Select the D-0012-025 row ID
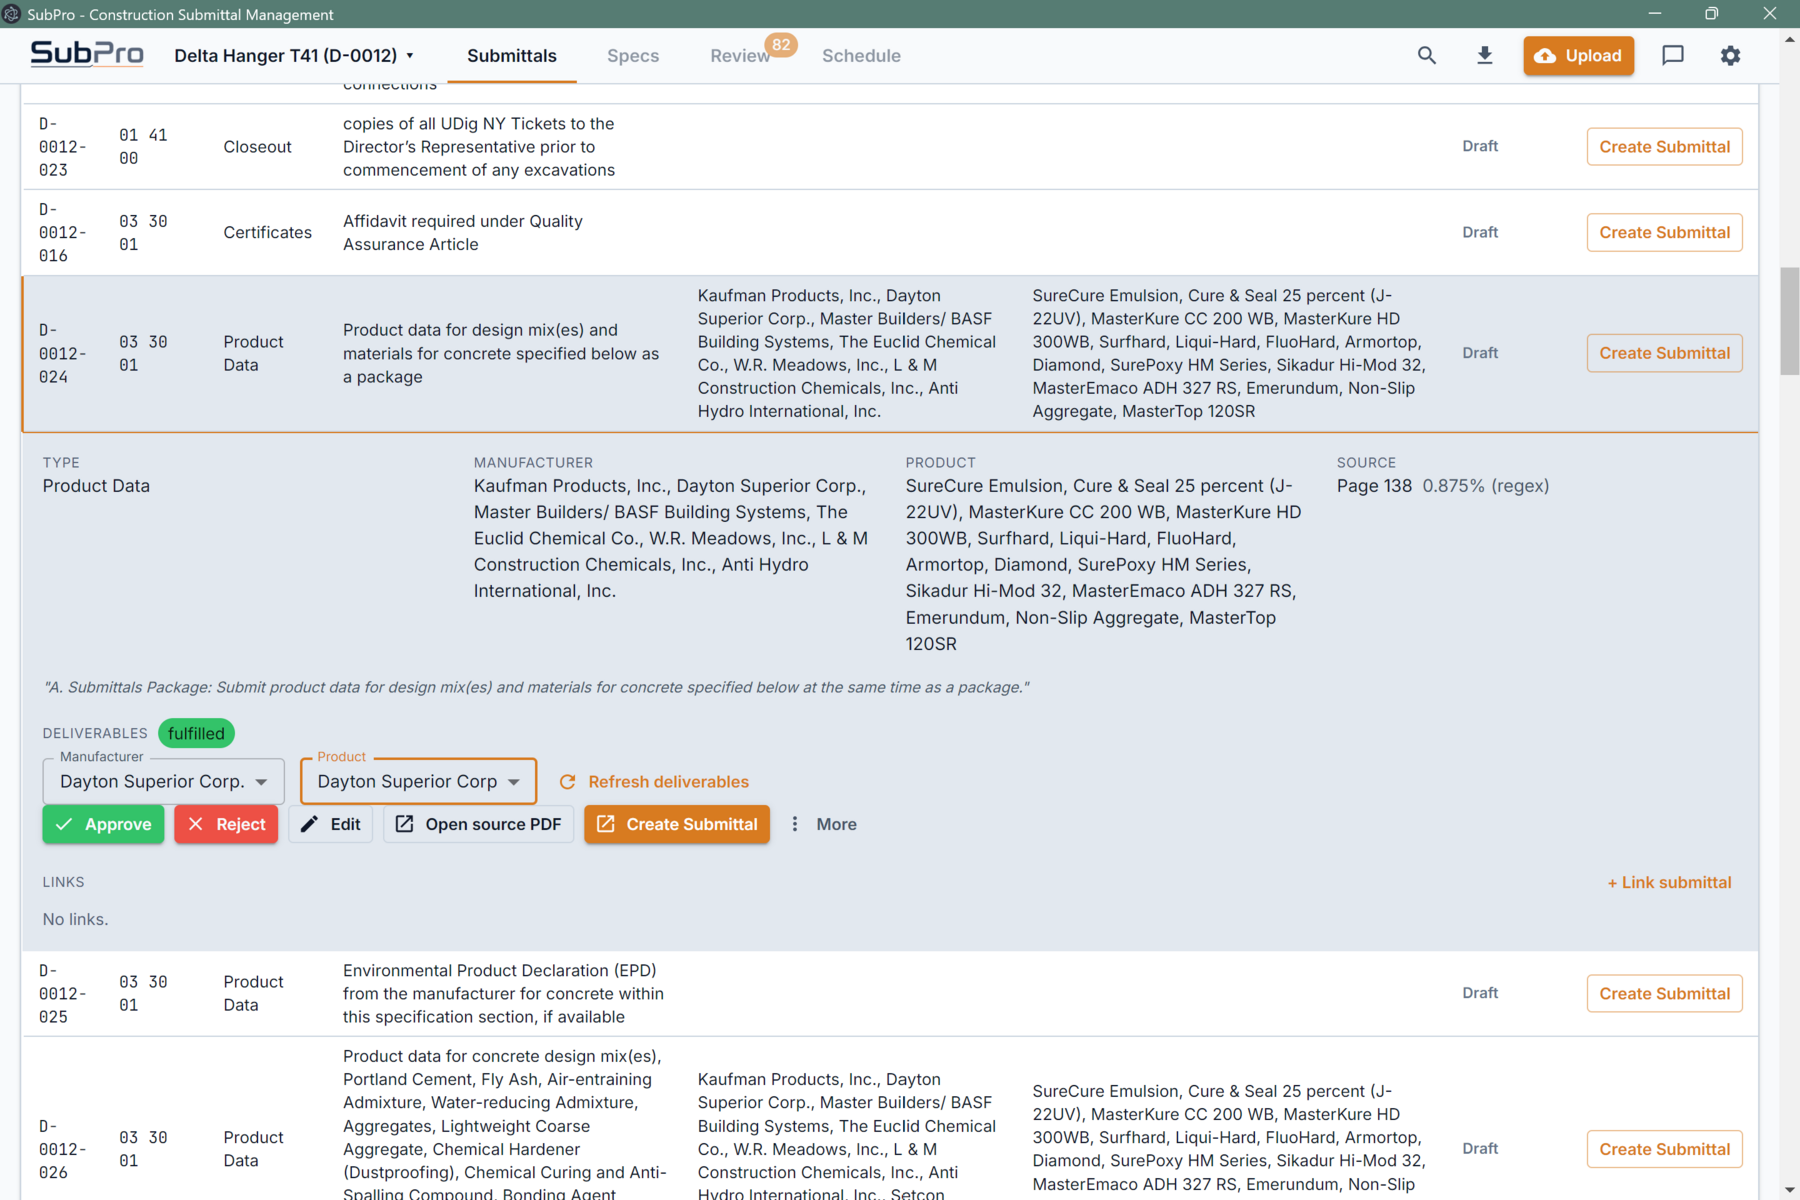The height and width of the screenshot is (1200, 1800). coord(62,993)
